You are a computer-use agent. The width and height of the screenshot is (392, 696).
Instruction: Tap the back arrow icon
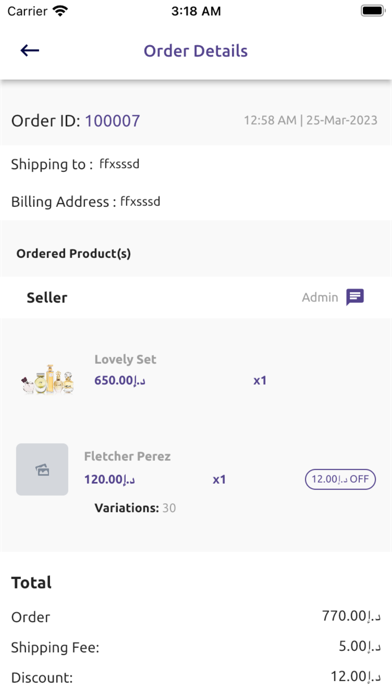[30, 51]
